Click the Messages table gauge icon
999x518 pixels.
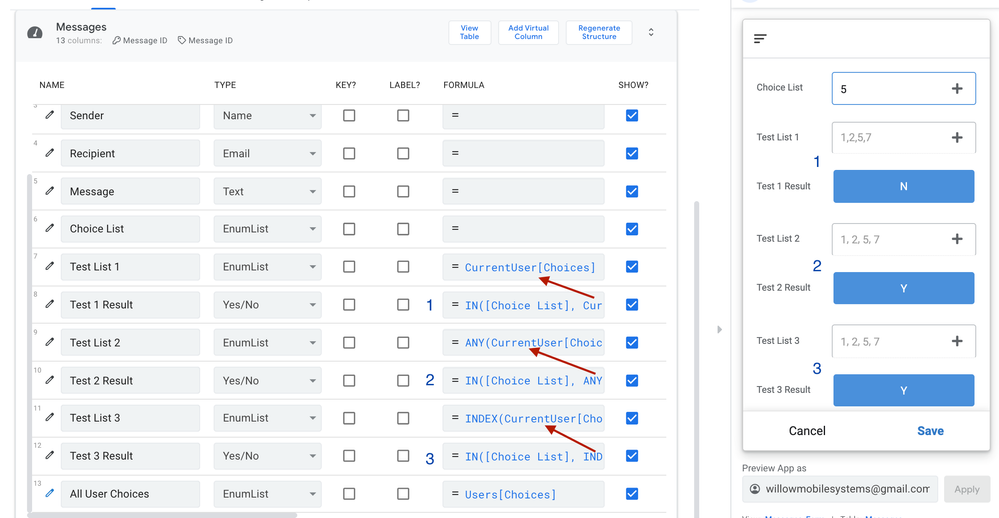coord(35,32)
